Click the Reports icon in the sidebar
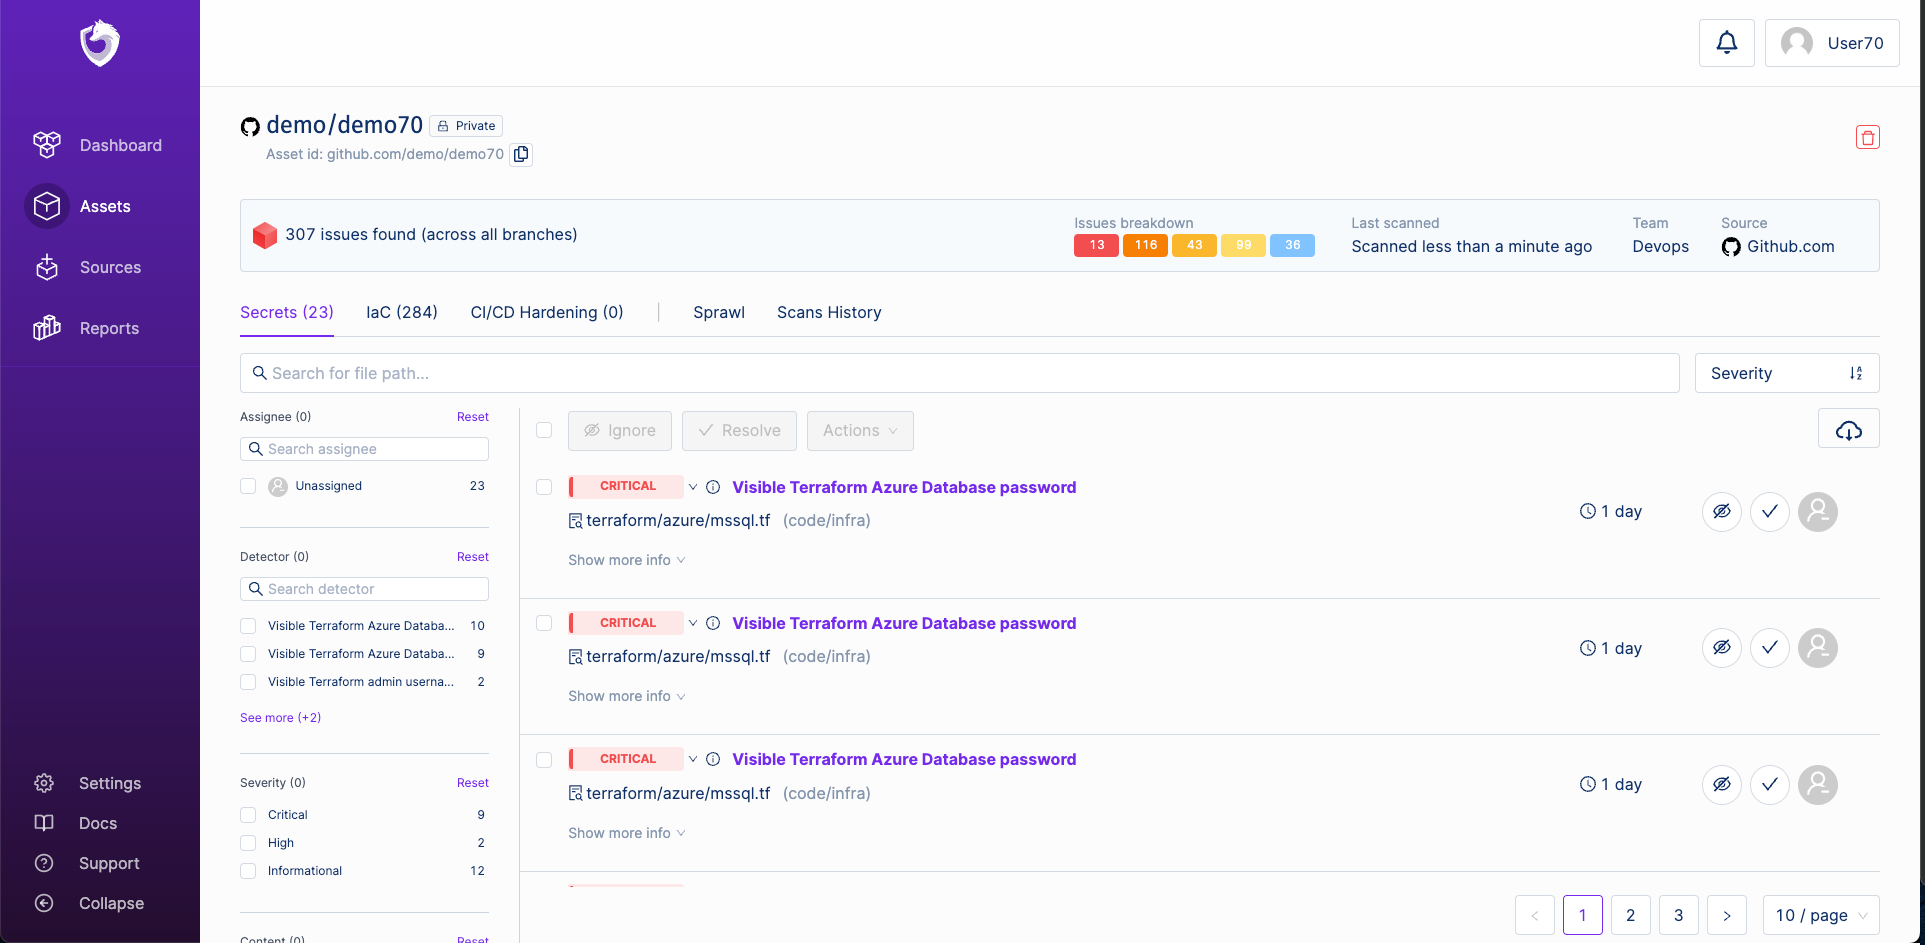This screenshot has width=1925, height=945. pos(47,328)
